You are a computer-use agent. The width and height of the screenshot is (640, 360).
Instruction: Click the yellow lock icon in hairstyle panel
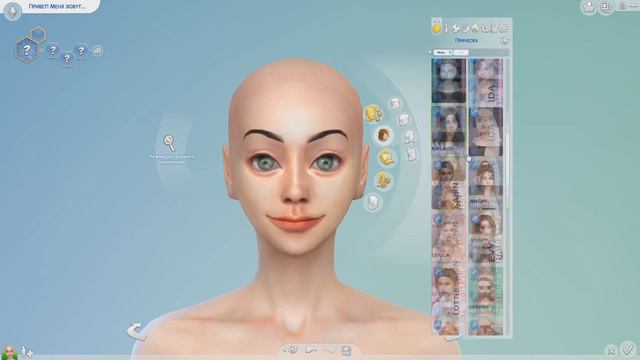pyautogui.click(x=436, y=27)
